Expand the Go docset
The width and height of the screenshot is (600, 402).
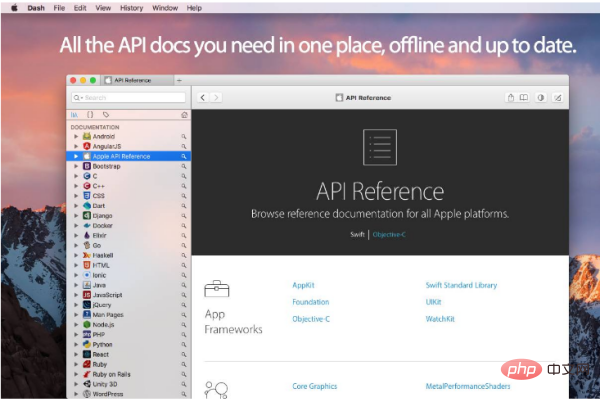[76, 246]
